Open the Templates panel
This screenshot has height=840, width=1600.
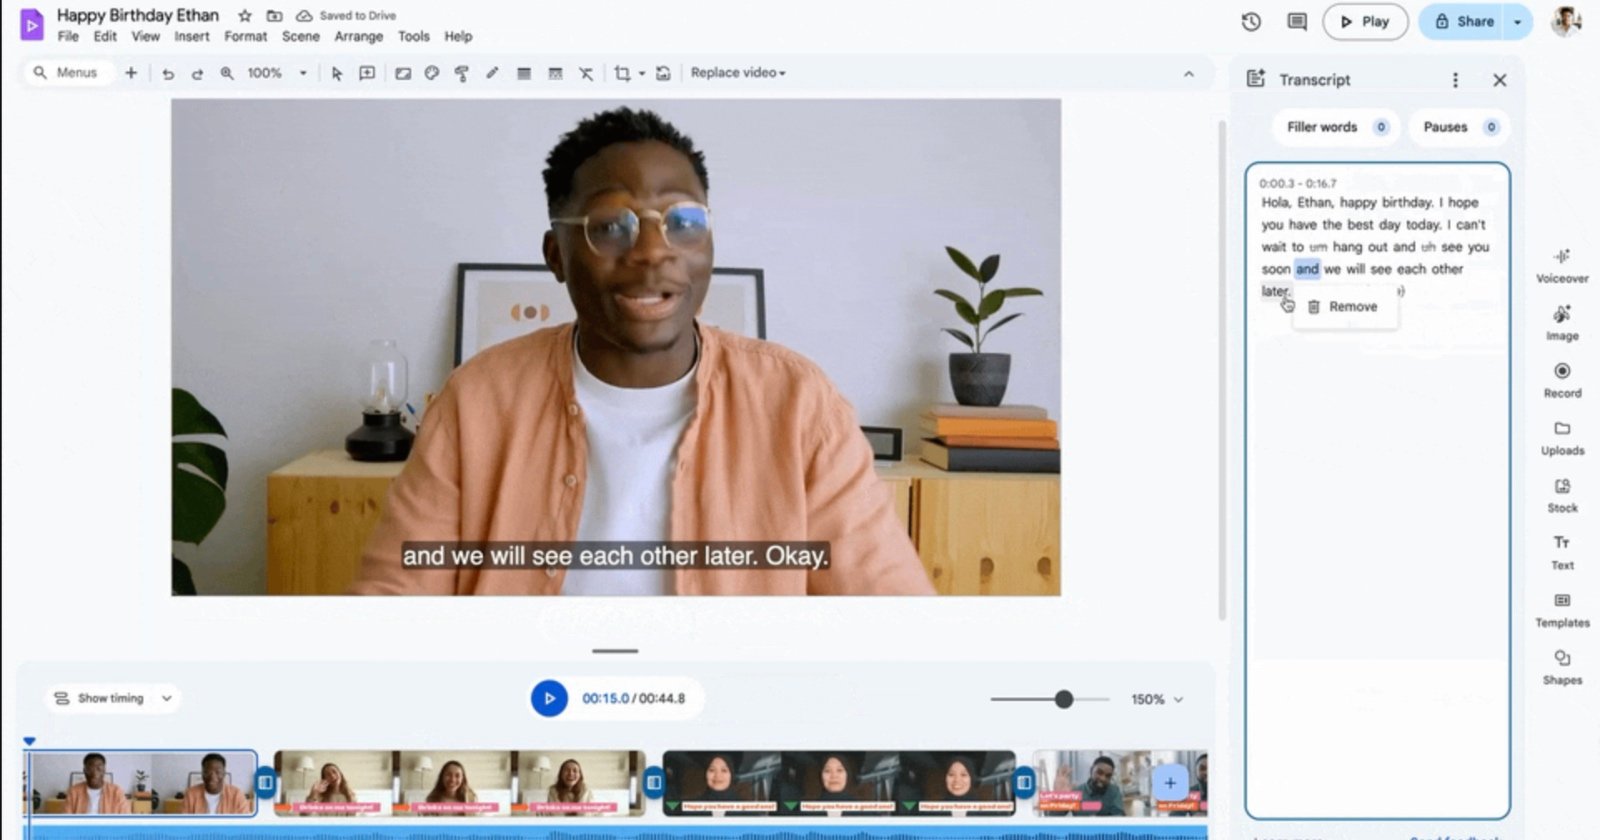point(1562,607)
